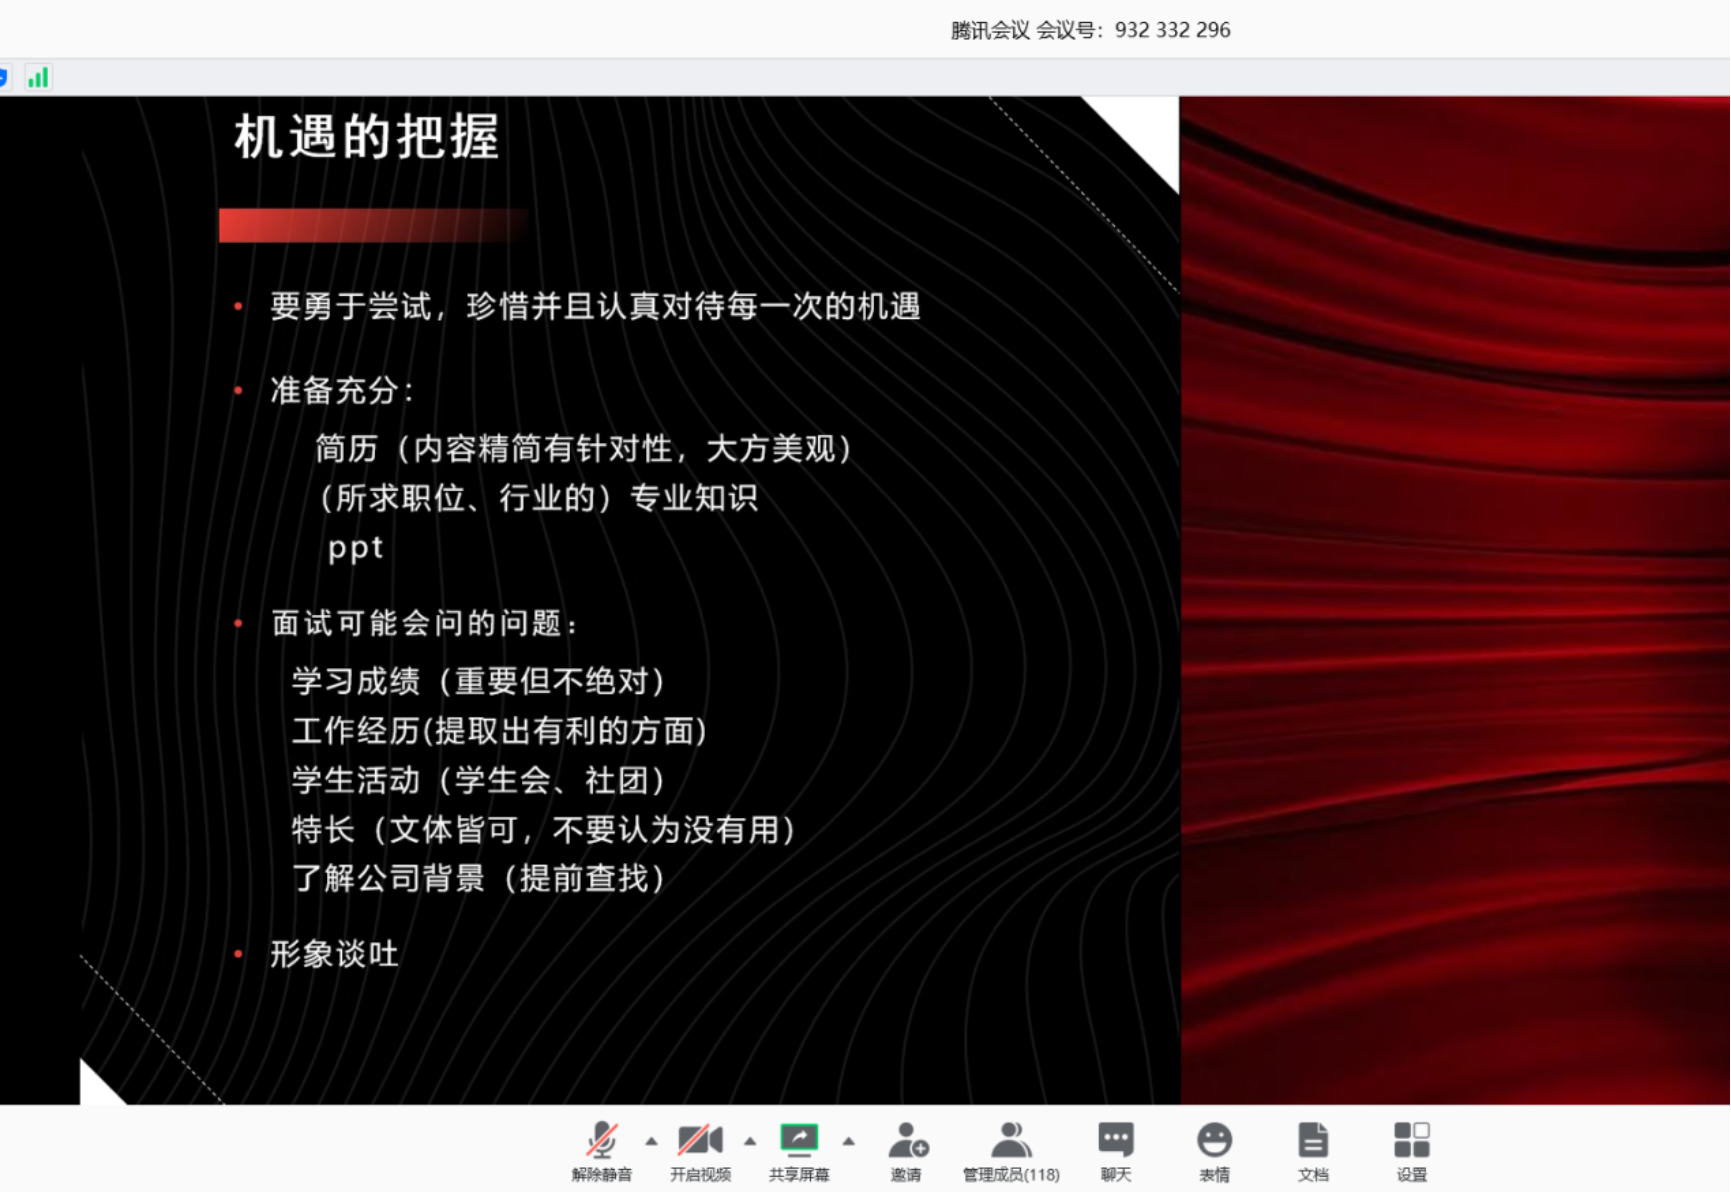
Task: Expand share options arrow beside 共享屏幕
Action: pos(848,1141)
